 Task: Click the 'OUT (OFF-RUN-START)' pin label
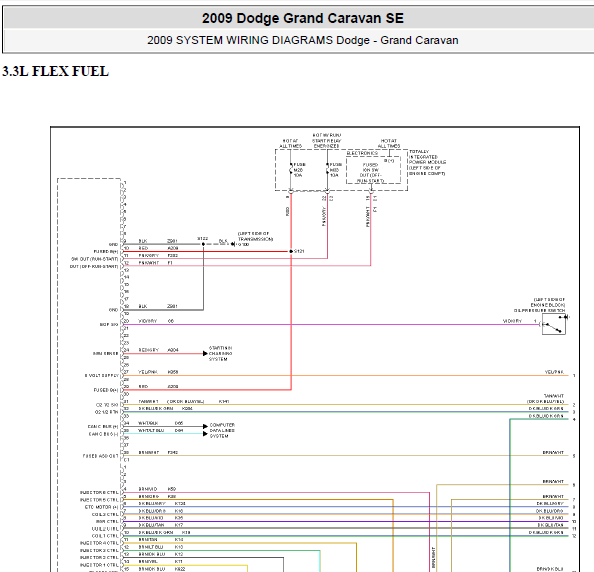point(94,266)
